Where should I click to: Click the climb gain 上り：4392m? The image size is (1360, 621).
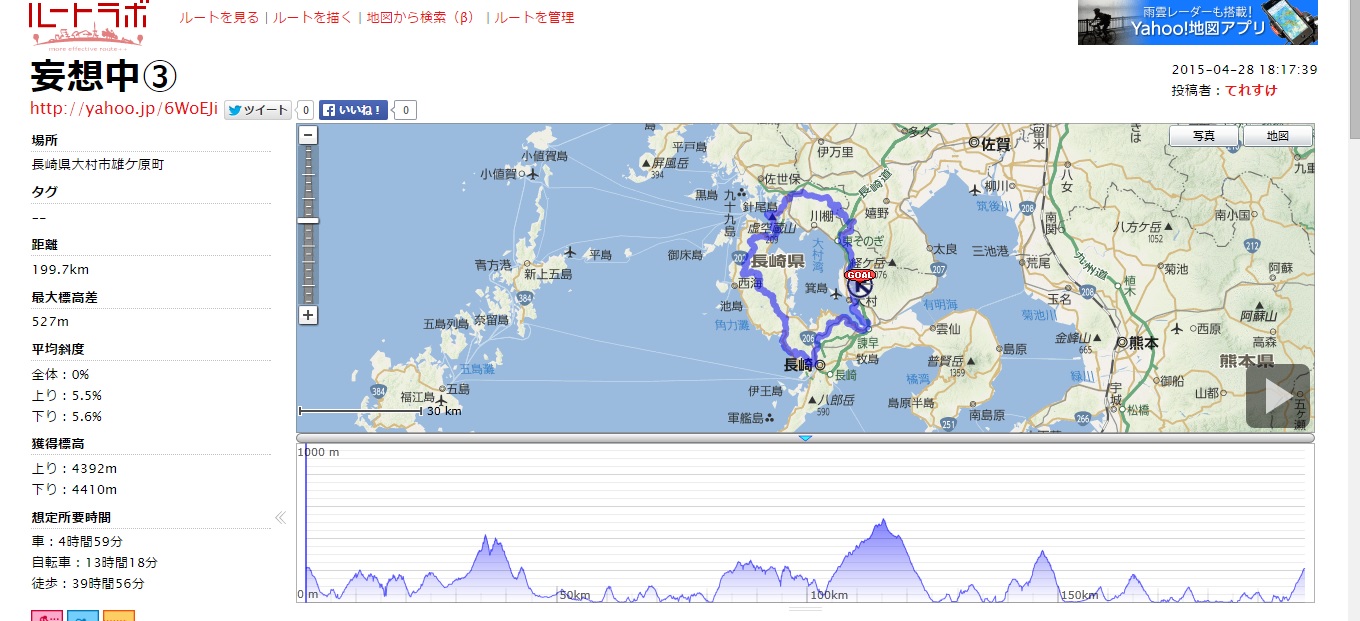(x=75, y=468)
